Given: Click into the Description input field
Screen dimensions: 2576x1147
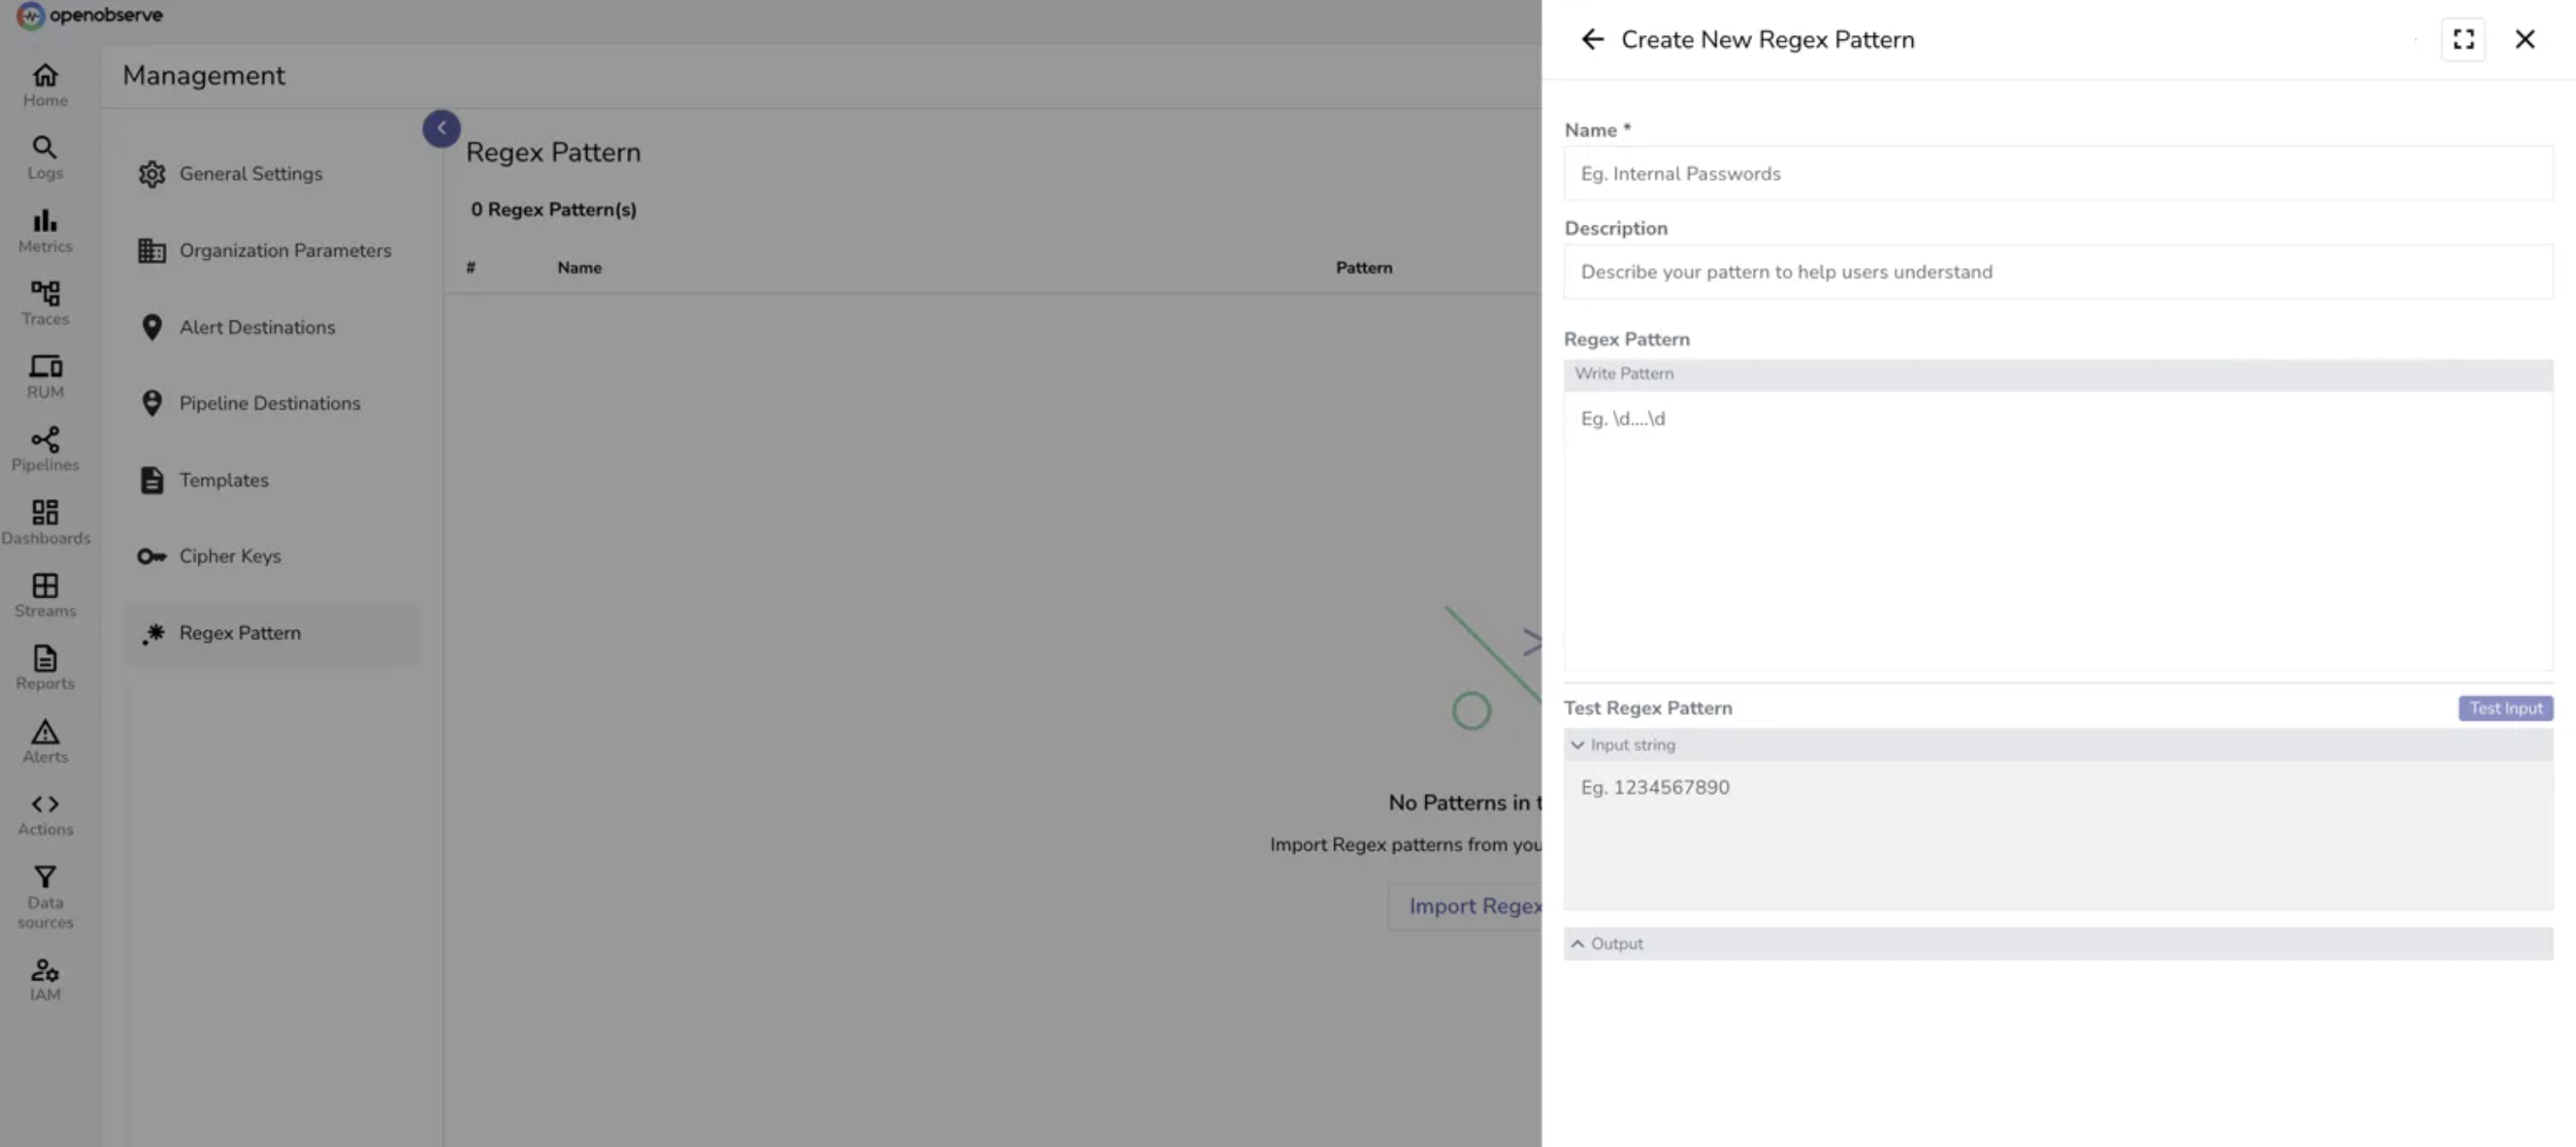Looking at the screenshot, I should [2058, 272].
